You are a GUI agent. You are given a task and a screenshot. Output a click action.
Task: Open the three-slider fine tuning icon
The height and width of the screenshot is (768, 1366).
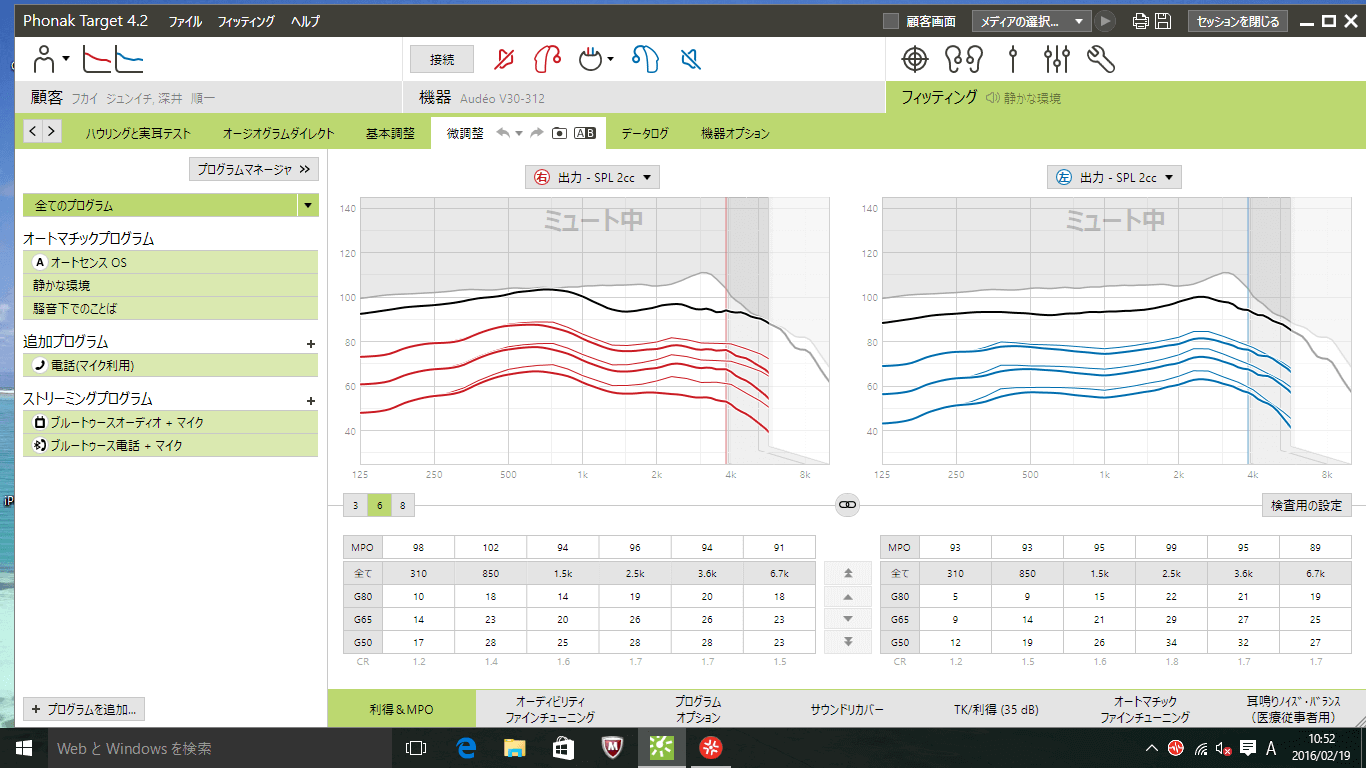(1056, 60)
